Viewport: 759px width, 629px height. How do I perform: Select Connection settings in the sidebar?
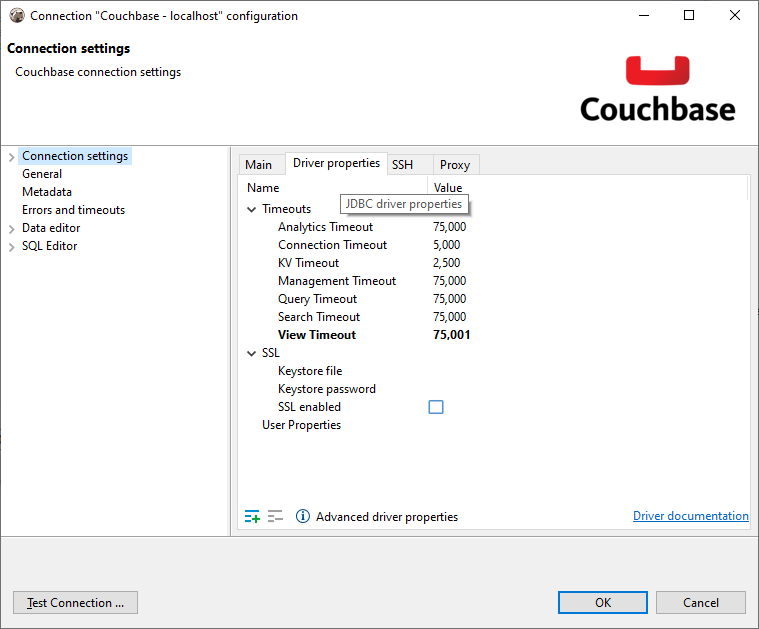(x=75, y=156)
